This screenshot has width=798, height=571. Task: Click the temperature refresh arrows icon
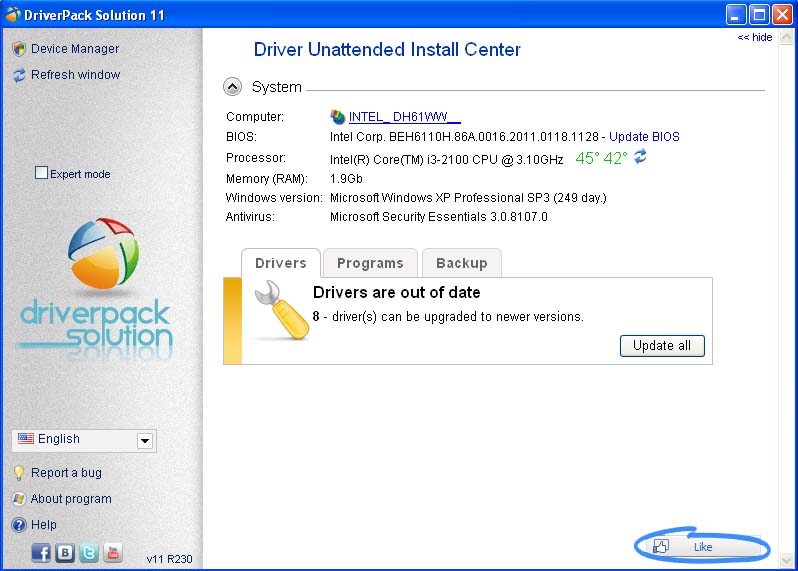click(640, 157)
